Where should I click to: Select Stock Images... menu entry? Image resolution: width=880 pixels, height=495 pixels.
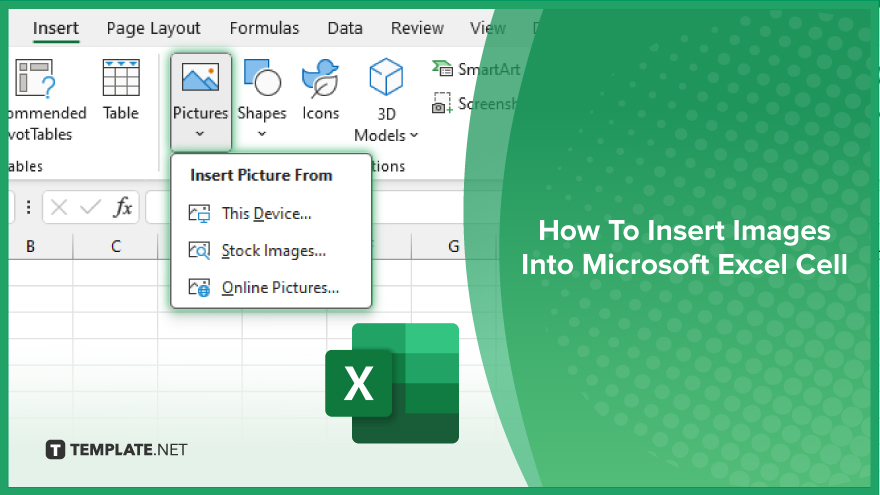click(x=273, y=251)
